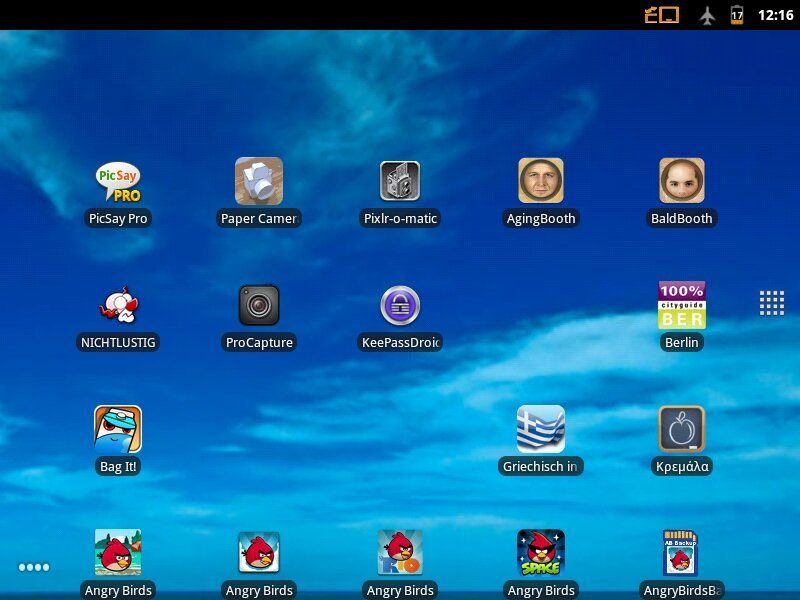Viewport: 800px width, 600px height.
Task: Tap the battery indicator showing 17
Action: 737,15
